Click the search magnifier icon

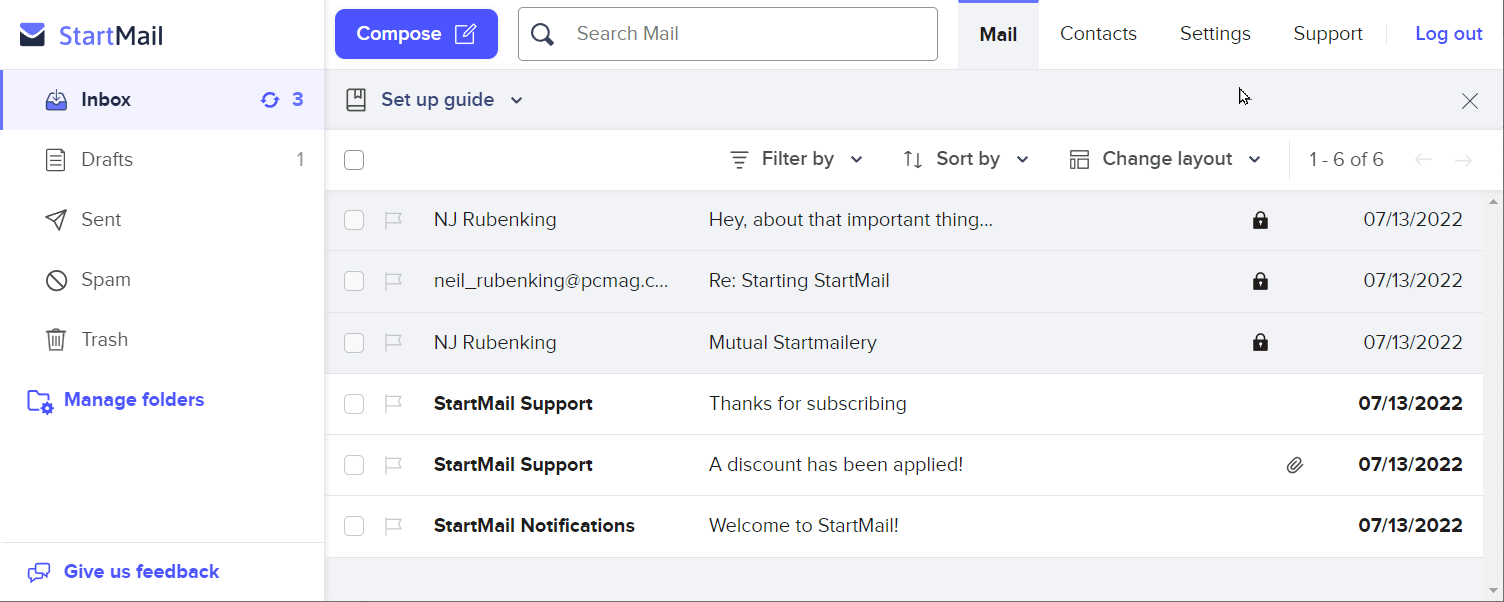(x=542, y=33)
